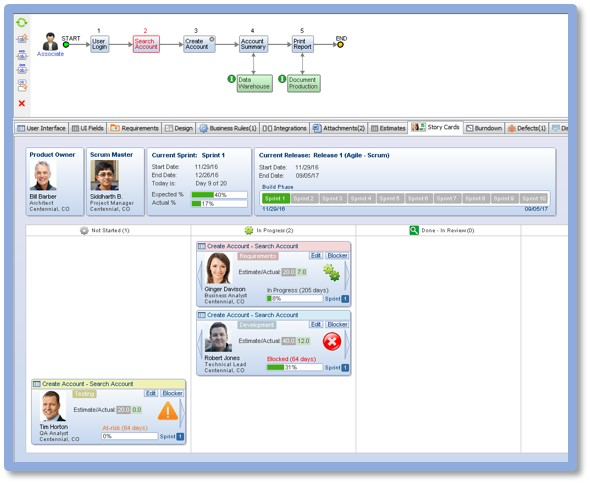
Task: Click the small gear badge on Create Account step
Action: pyautogui.click(x=212, y=39)
